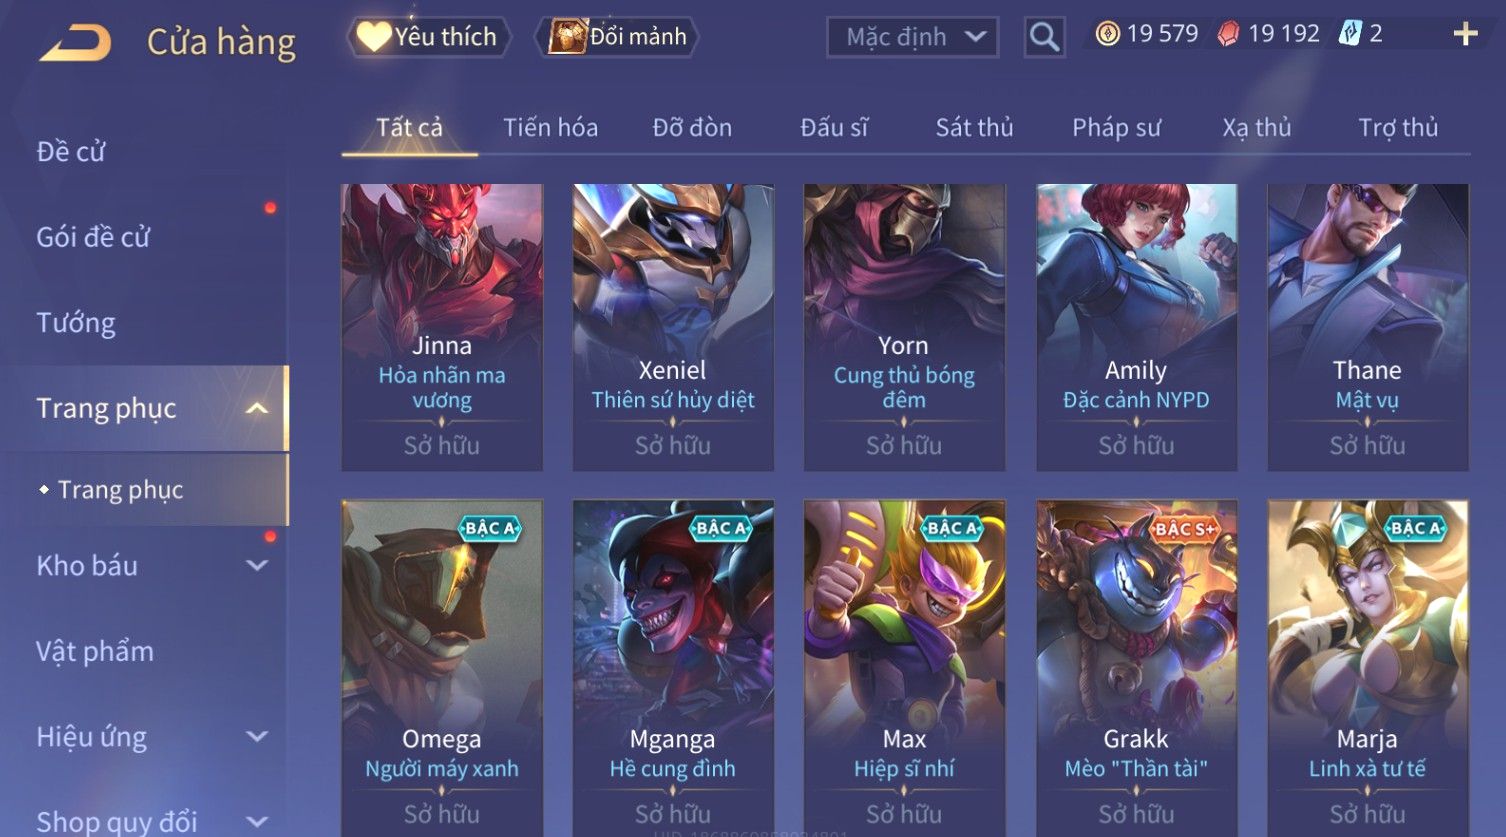Open the Tướng sidebar menu item
1506x837 pixels.
(x=76, y=322)
